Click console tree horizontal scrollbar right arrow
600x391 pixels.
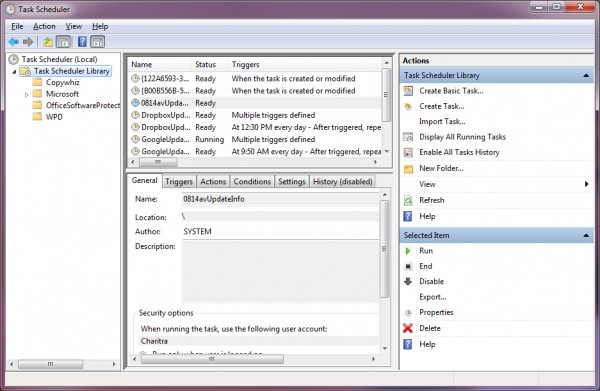(114, 364)
